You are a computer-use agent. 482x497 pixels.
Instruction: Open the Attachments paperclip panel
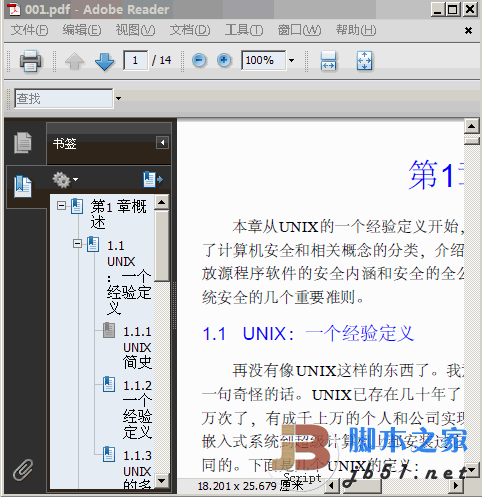point(23,470)
